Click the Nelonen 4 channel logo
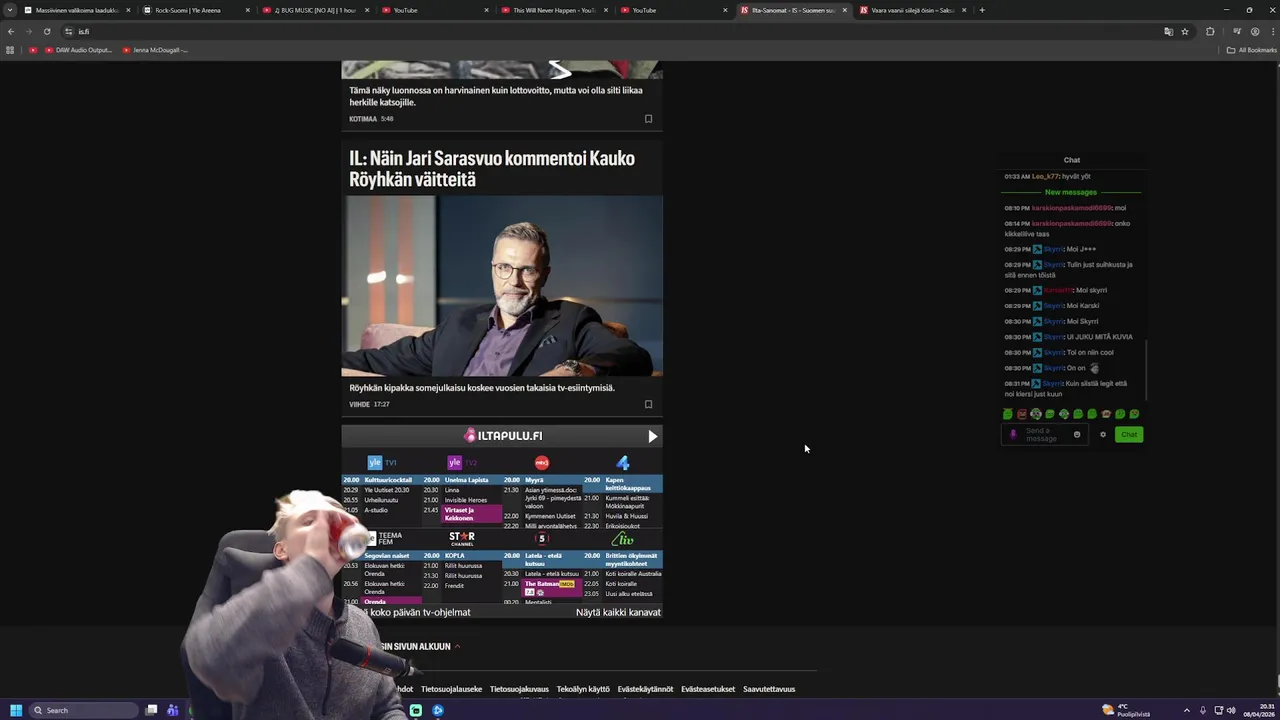 [622, 462]
